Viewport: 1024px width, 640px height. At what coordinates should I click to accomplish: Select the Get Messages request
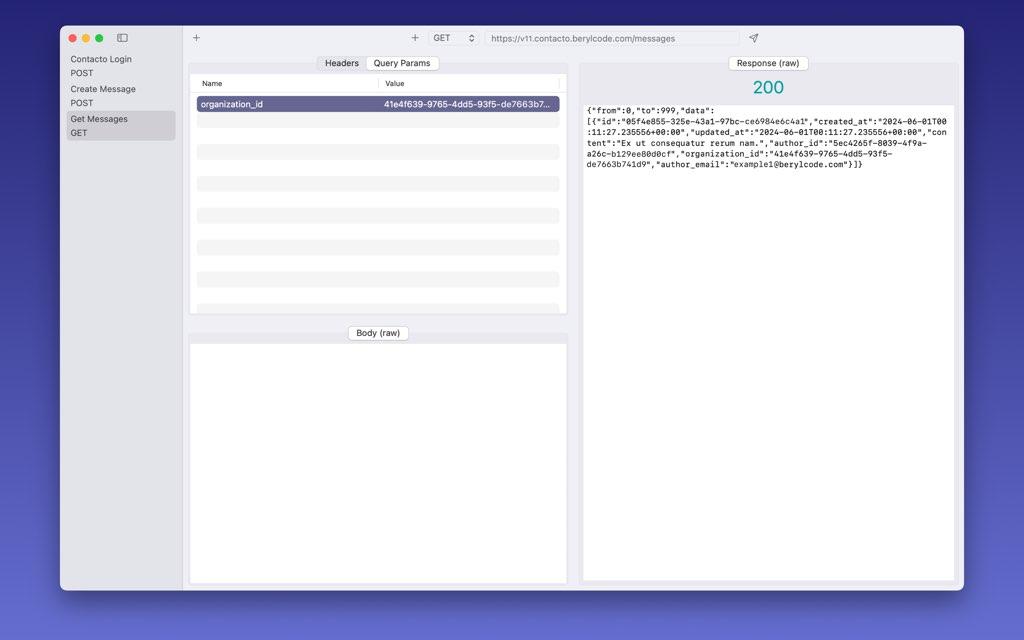pos(99,118)
